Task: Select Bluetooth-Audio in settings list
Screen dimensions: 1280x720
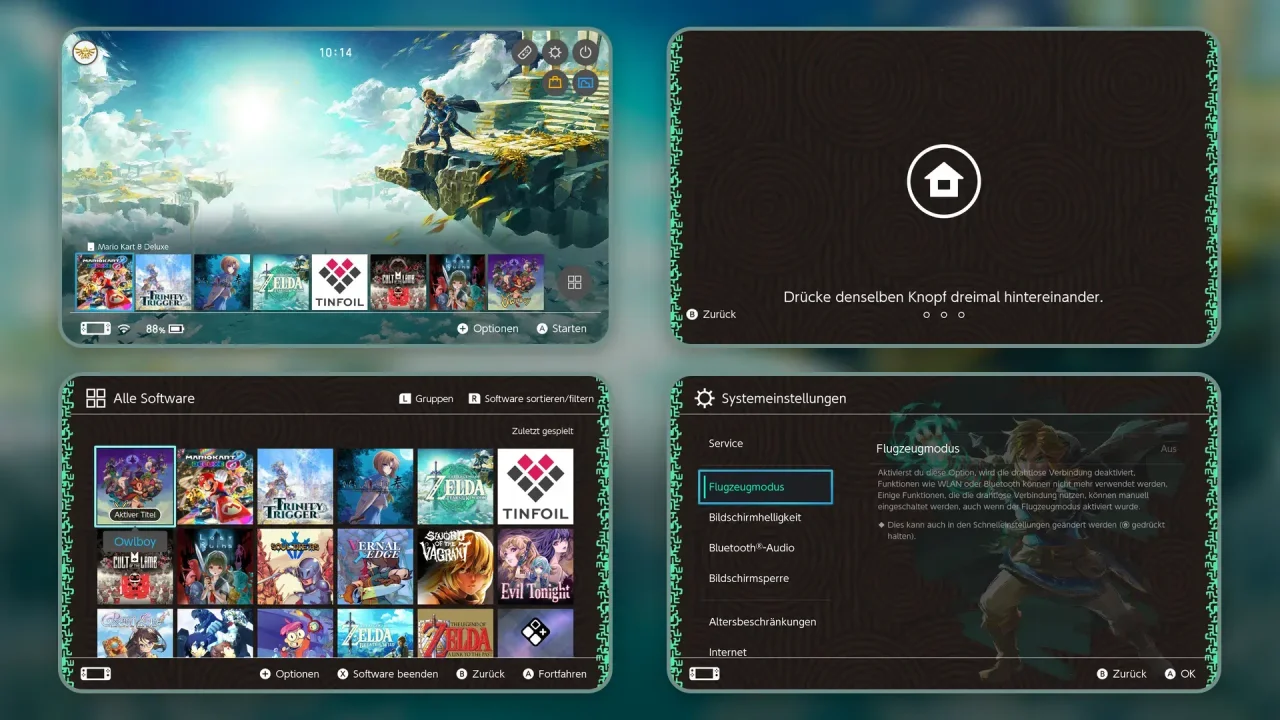Action: (x=752, y=548)
